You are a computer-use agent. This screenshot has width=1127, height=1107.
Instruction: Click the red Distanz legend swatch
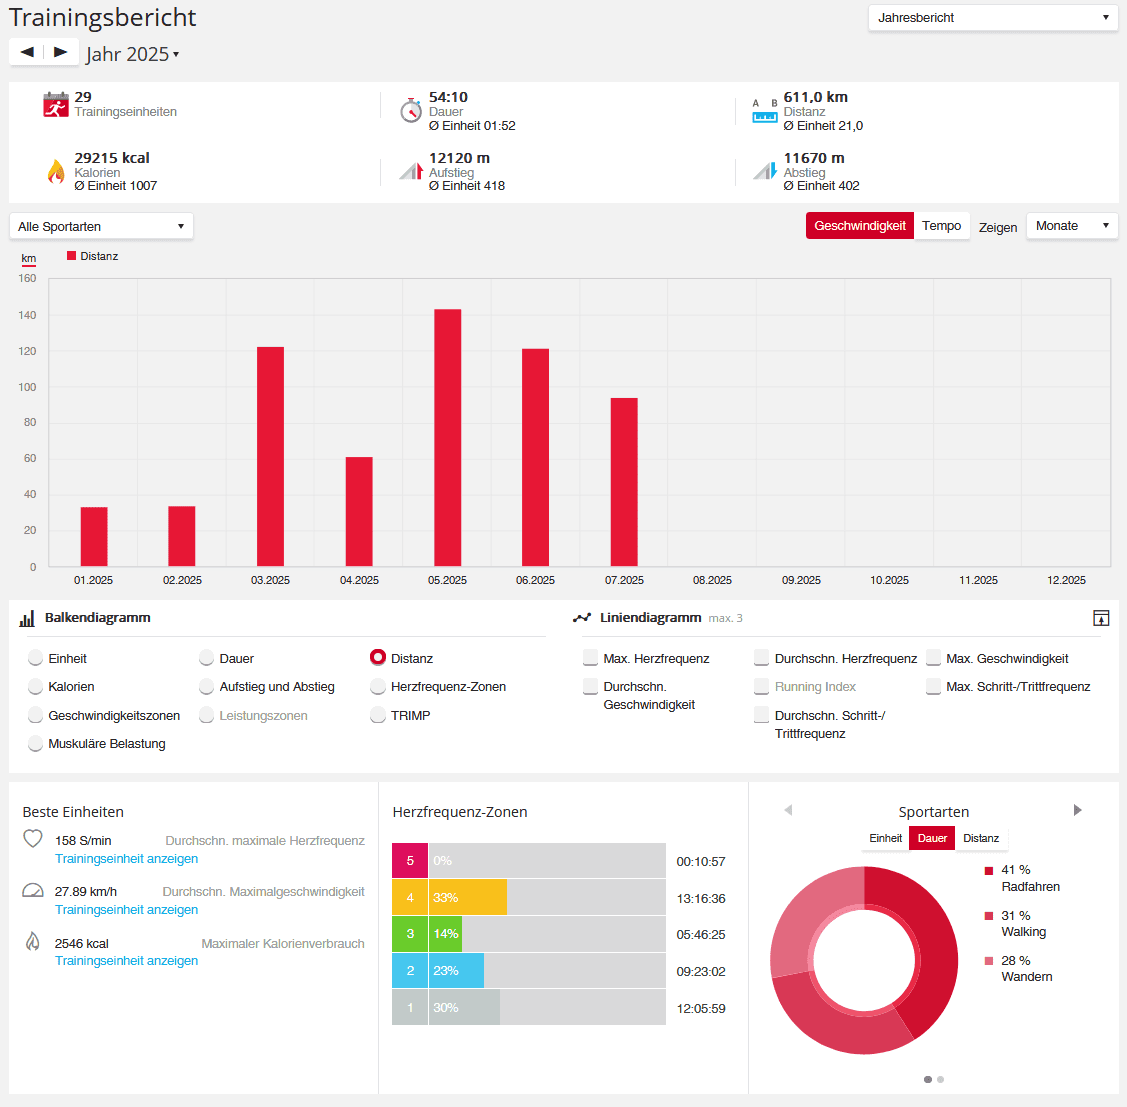[71, 256]
